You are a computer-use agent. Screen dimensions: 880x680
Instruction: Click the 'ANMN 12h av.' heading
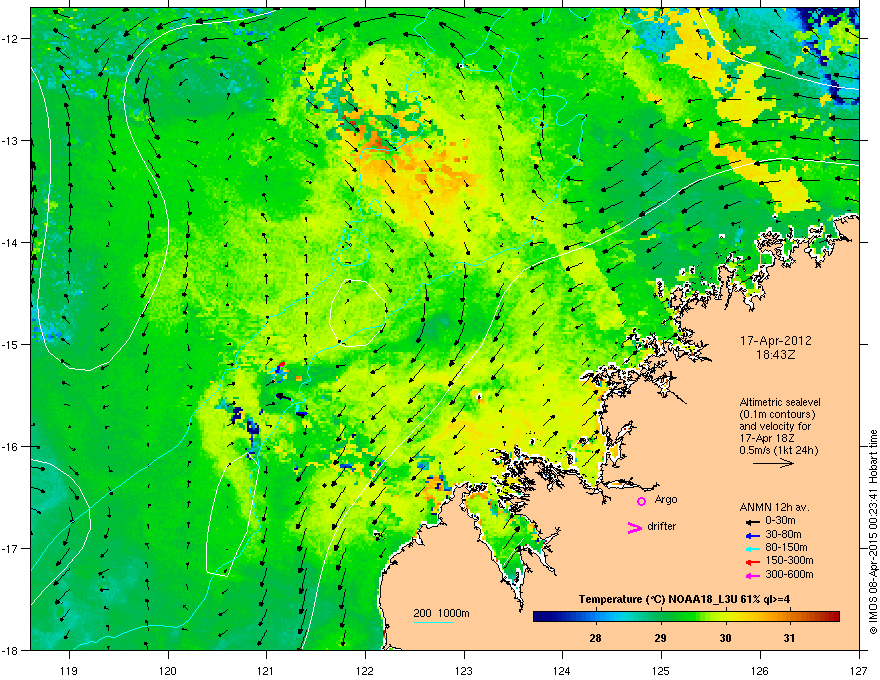point(774,507)
